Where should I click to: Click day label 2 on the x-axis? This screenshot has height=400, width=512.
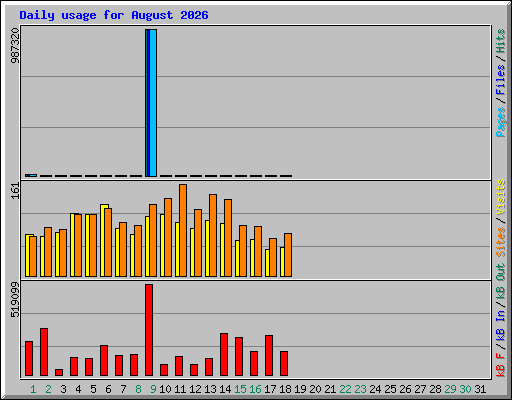point(48,389)
